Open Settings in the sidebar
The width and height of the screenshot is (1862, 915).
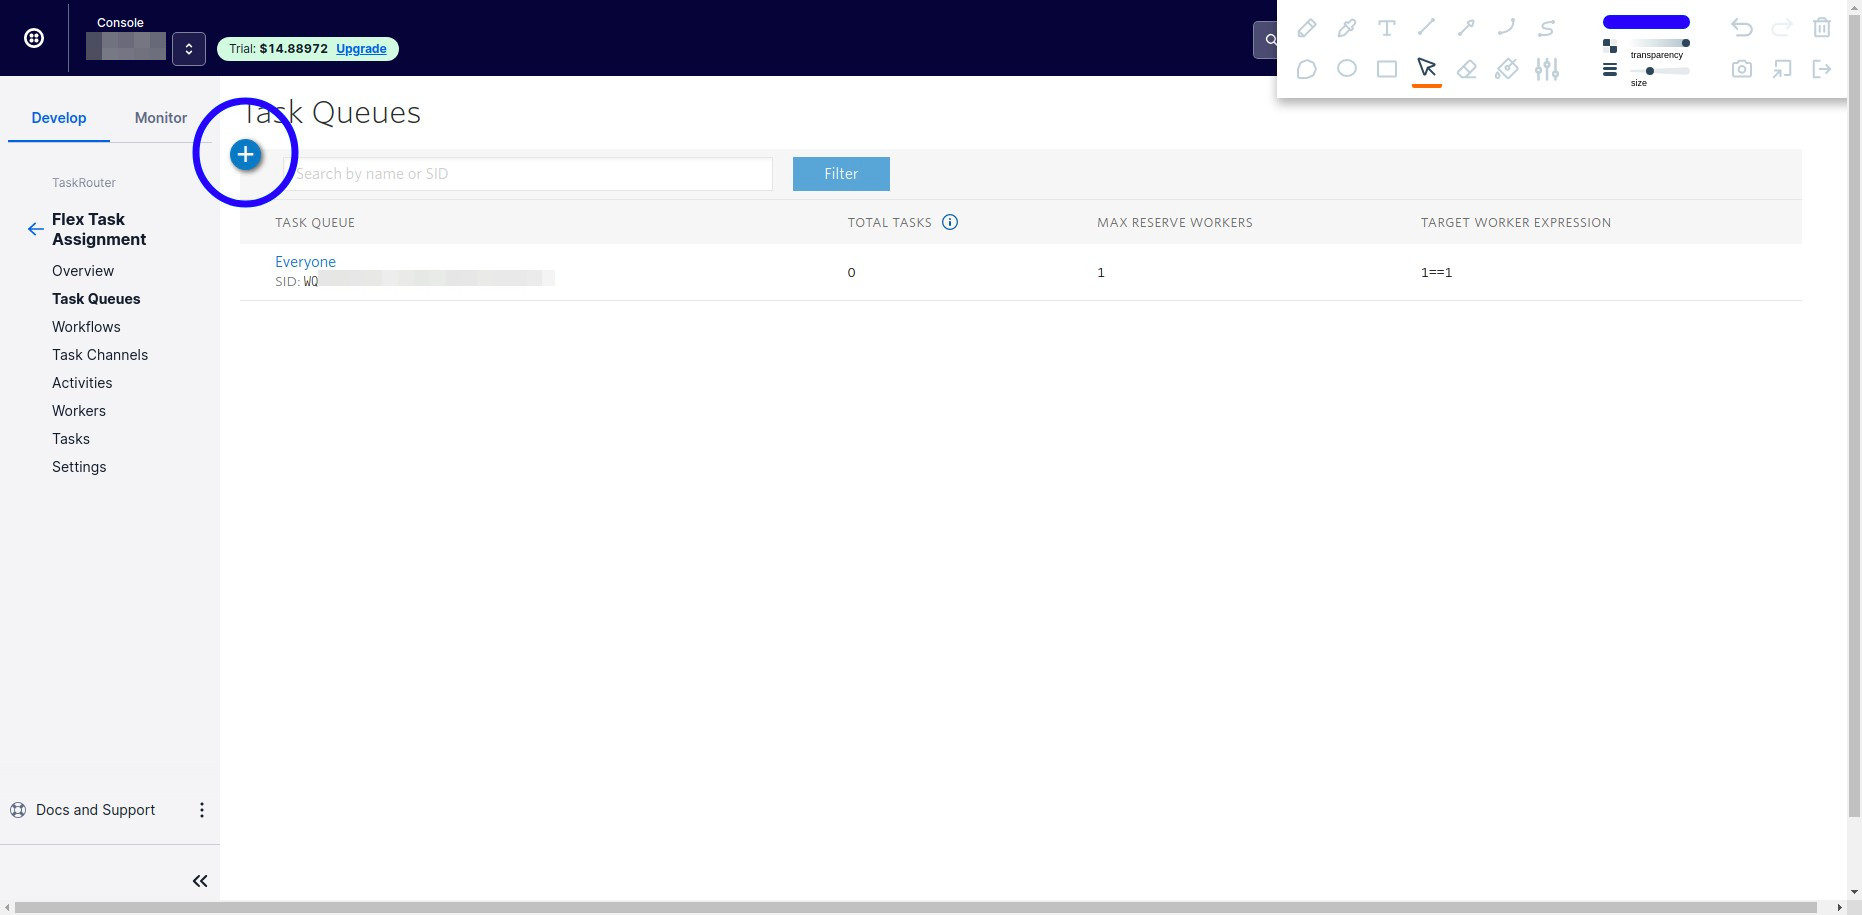point(79,467)
